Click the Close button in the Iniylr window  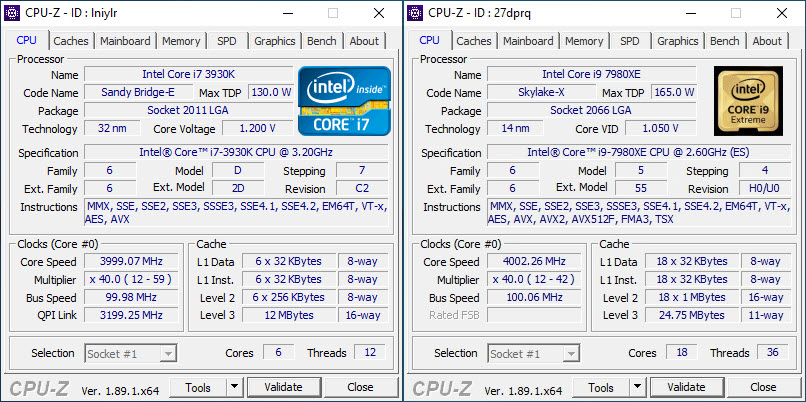[360, 387]
